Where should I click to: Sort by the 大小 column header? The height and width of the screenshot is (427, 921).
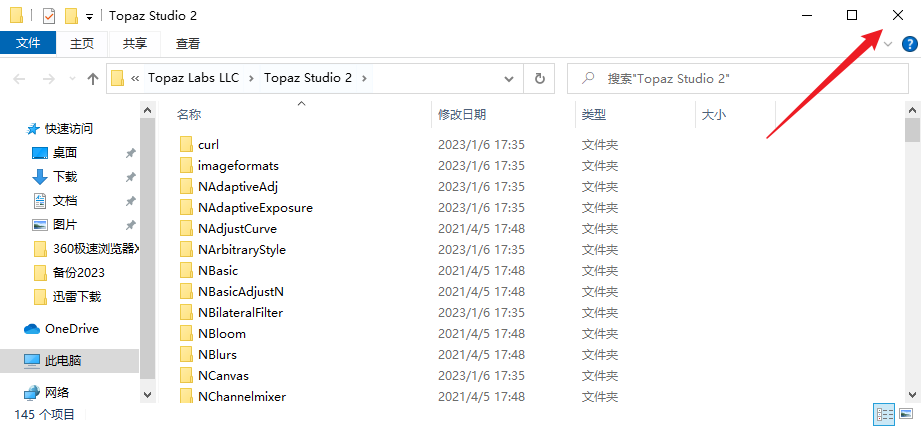click(x=714, y=115)
